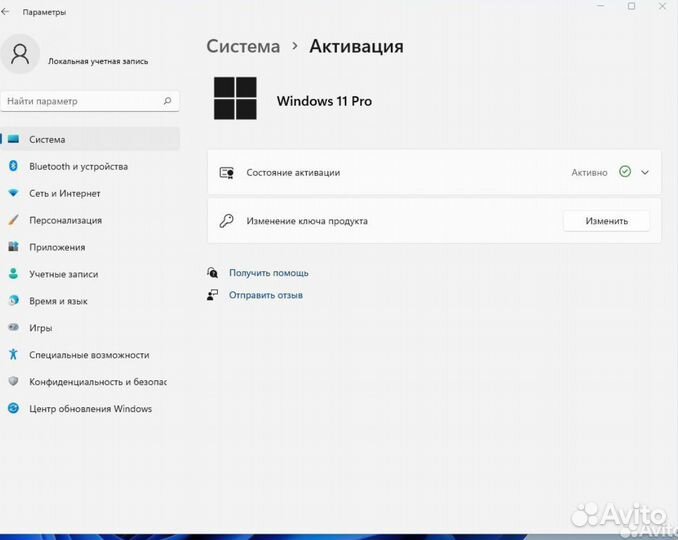Select Время и язык
The width and height of the screenshot is (678, 540).
point(90,300)
